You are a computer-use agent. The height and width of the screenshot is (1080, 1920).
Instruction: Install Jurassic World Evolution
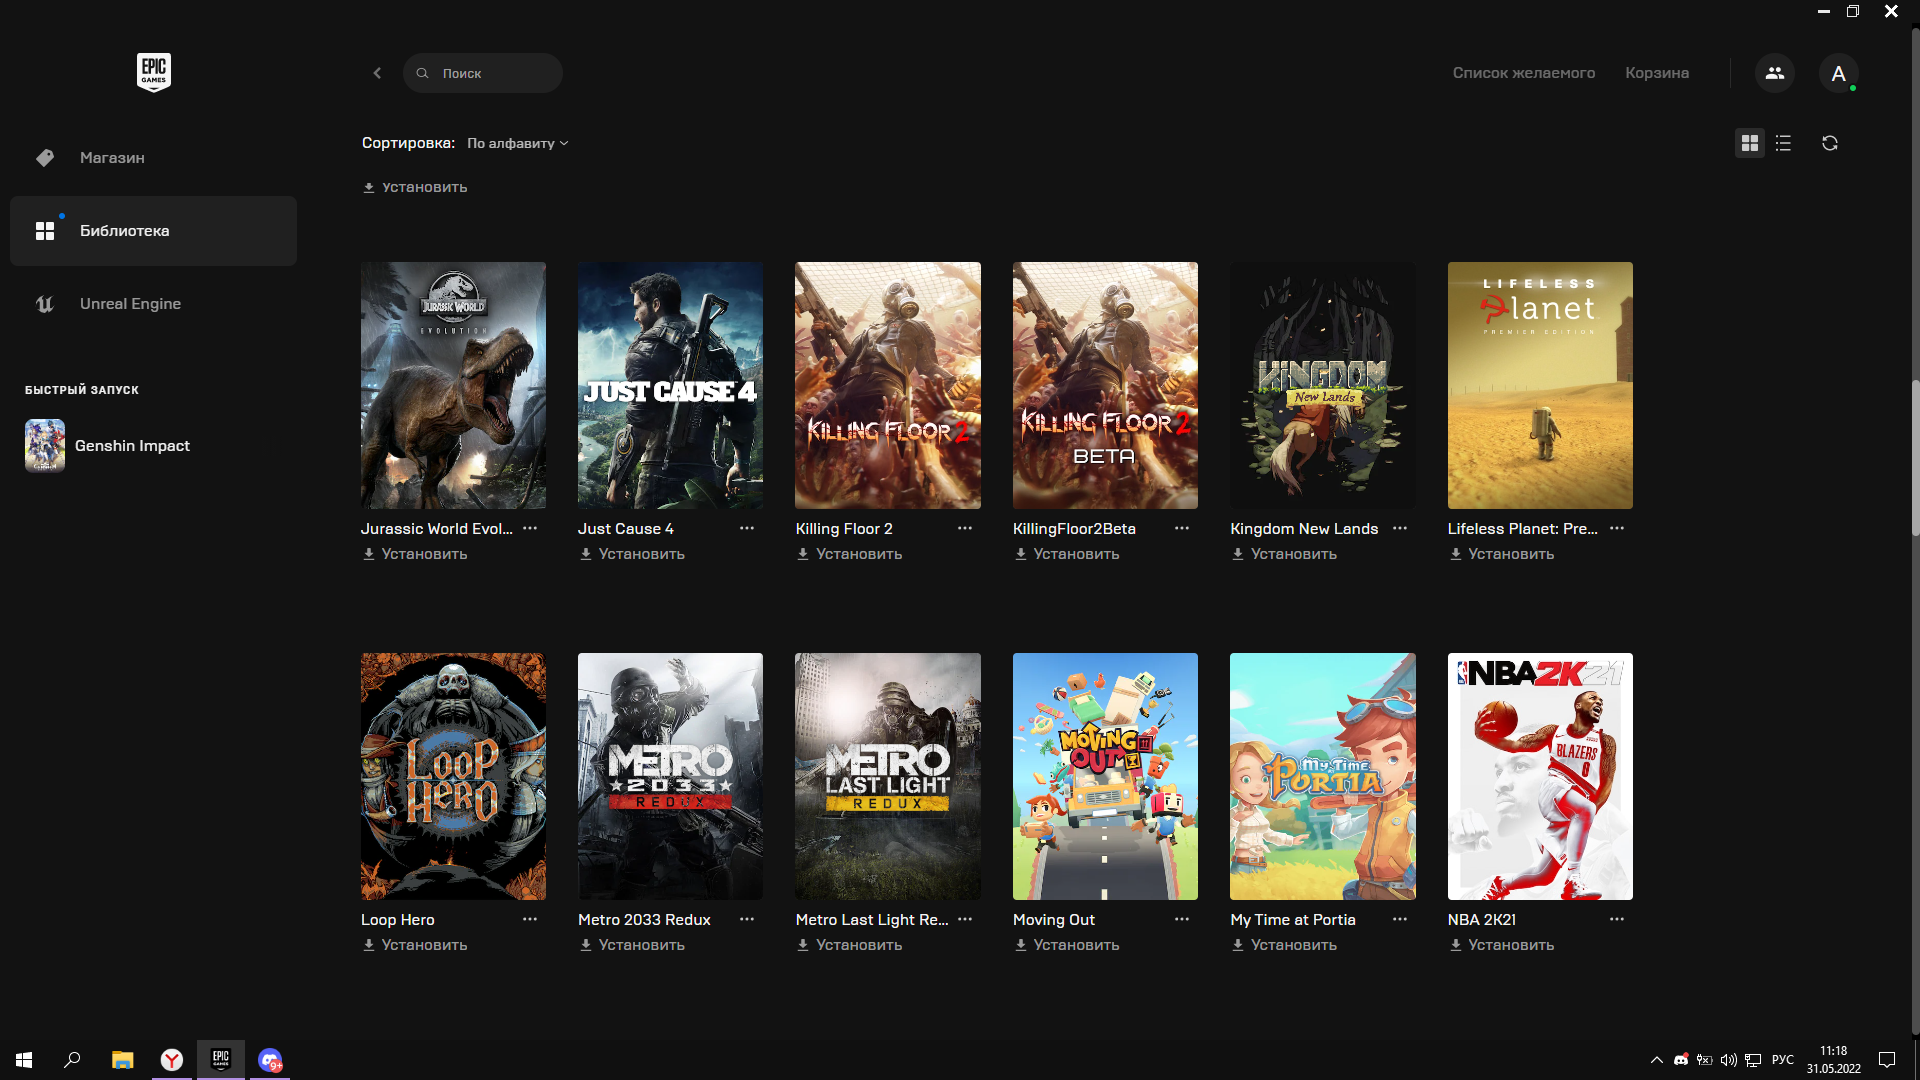(415, 554)
